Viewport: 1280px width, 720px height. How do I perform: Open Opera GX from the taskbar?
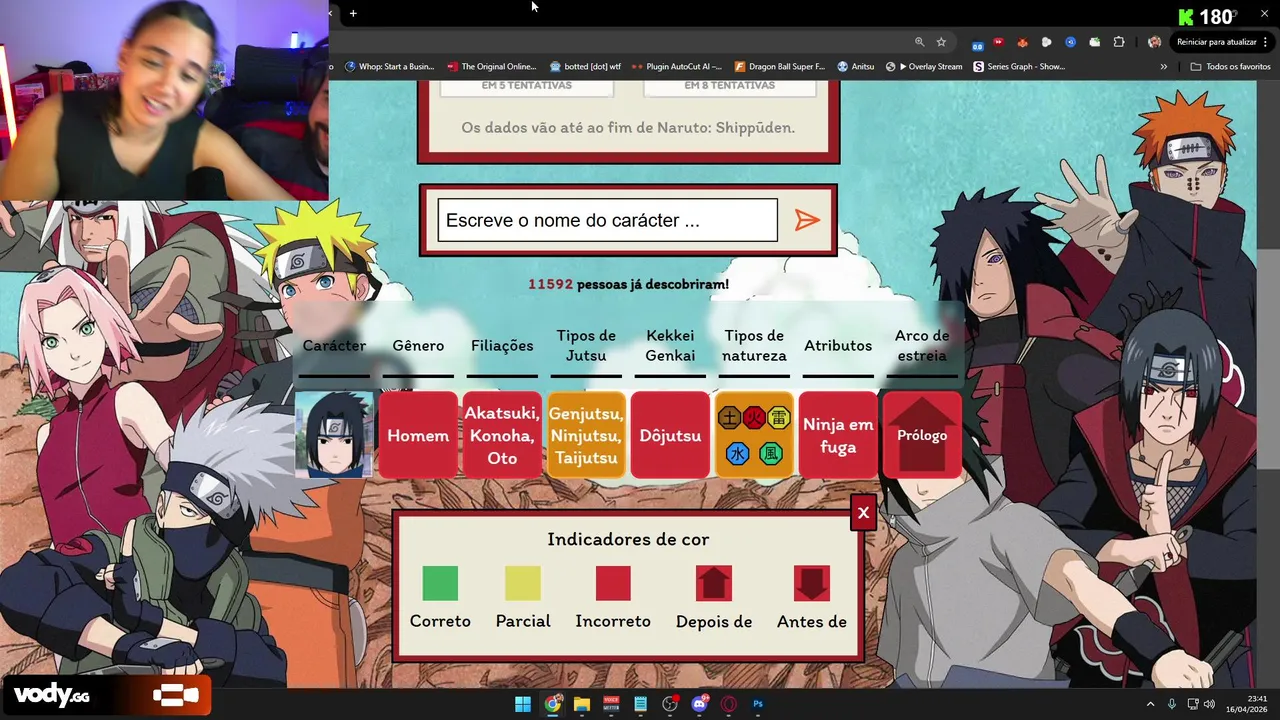tap(729, 704)
